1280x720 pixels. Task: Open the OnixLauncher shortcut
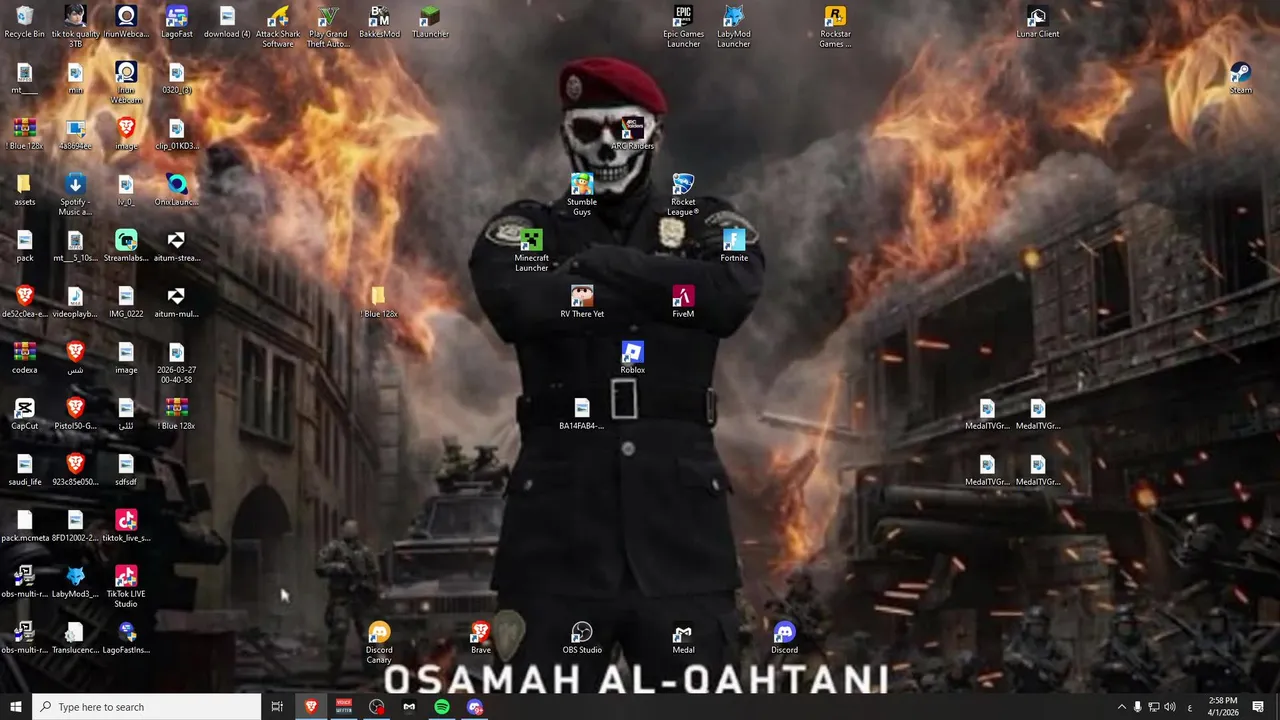pos(177,190)
